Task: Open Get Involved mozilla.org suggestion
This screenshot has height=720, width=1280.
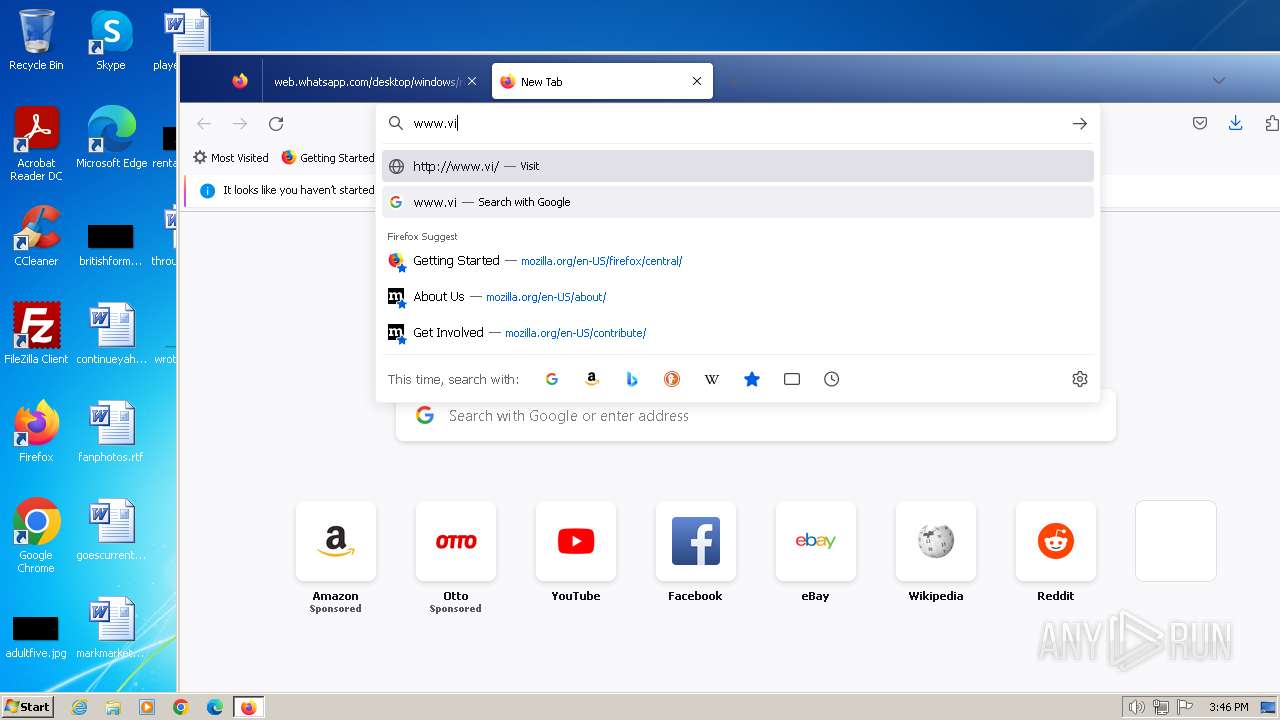Action: point(738,333)
